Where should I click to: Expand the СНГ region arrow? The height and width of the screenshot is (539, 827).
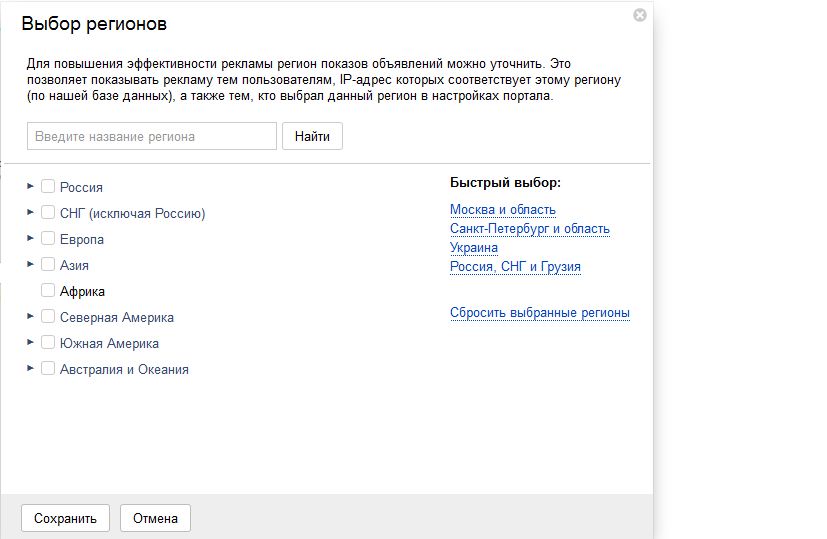(31, 212)
